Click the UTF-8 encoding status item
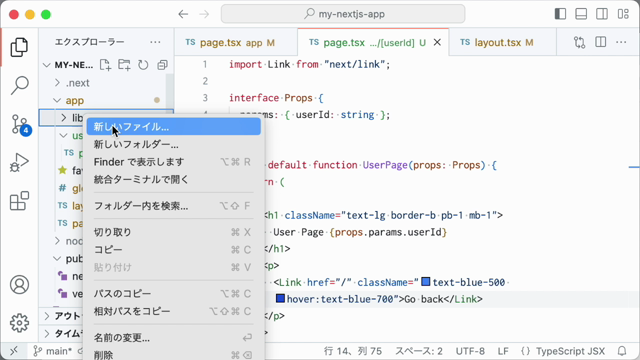 pyautogui.click(x=470, y=351)
